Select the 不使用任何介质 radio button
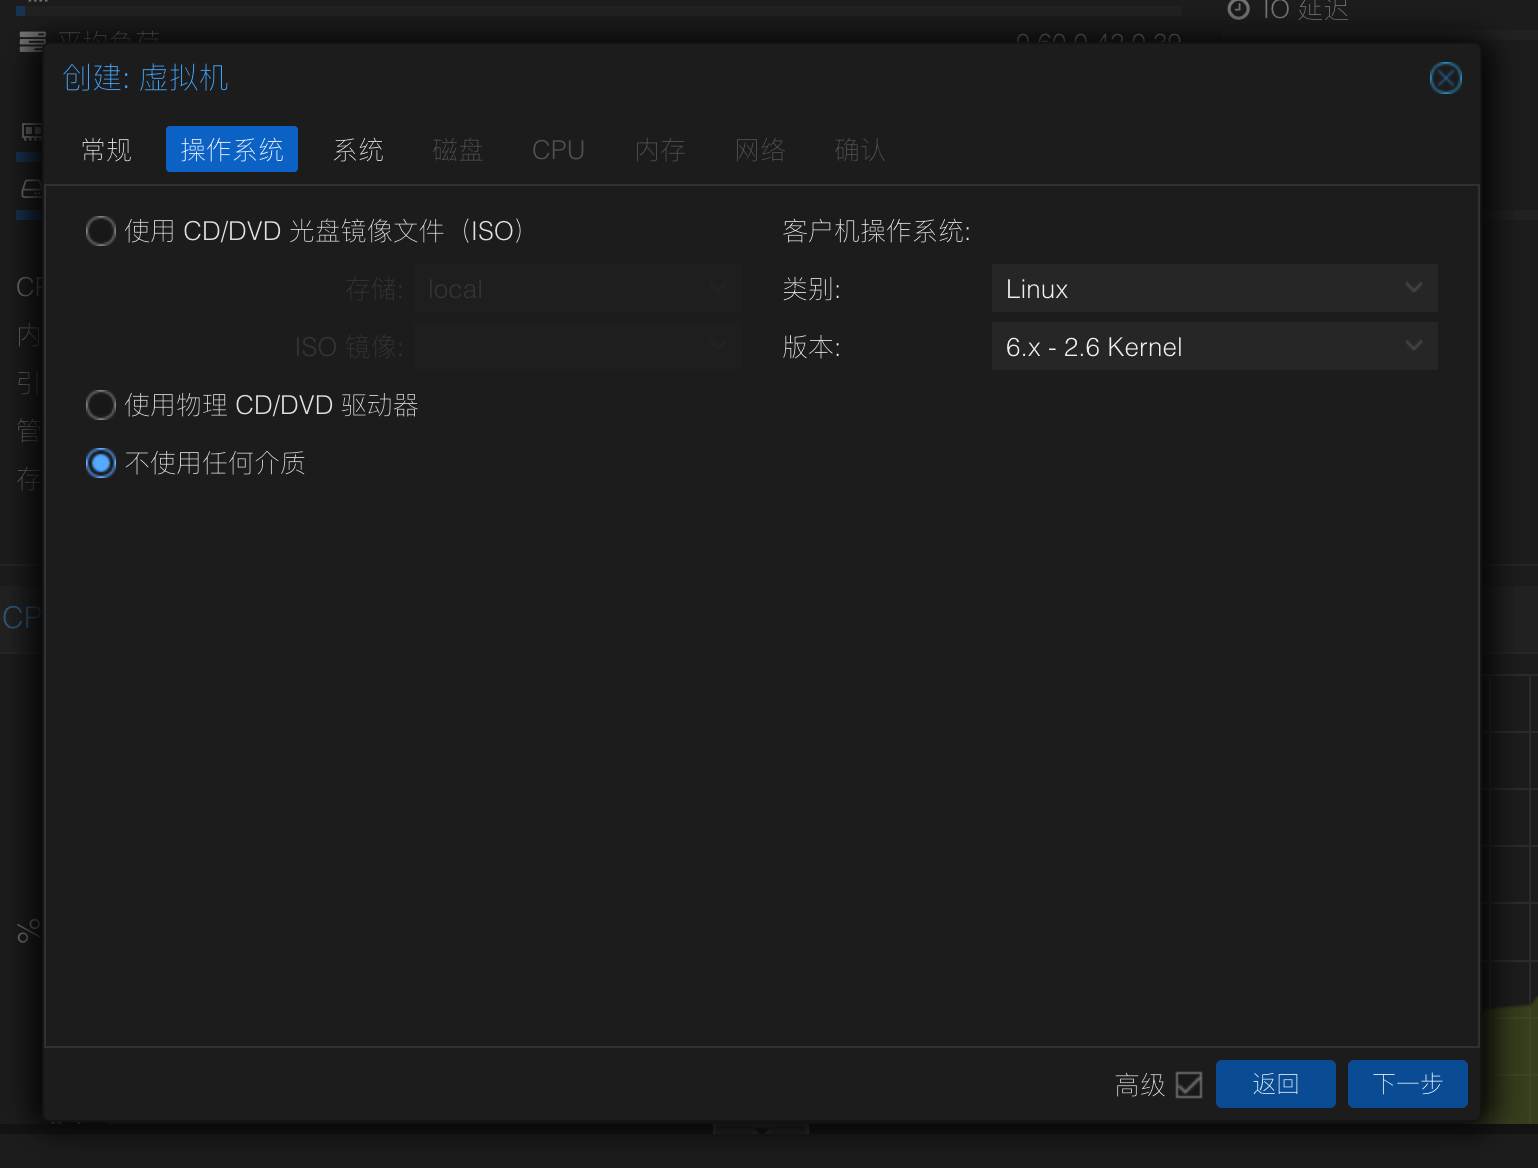This screenshot has width=1538, height=1168. (x=101, y=463)
